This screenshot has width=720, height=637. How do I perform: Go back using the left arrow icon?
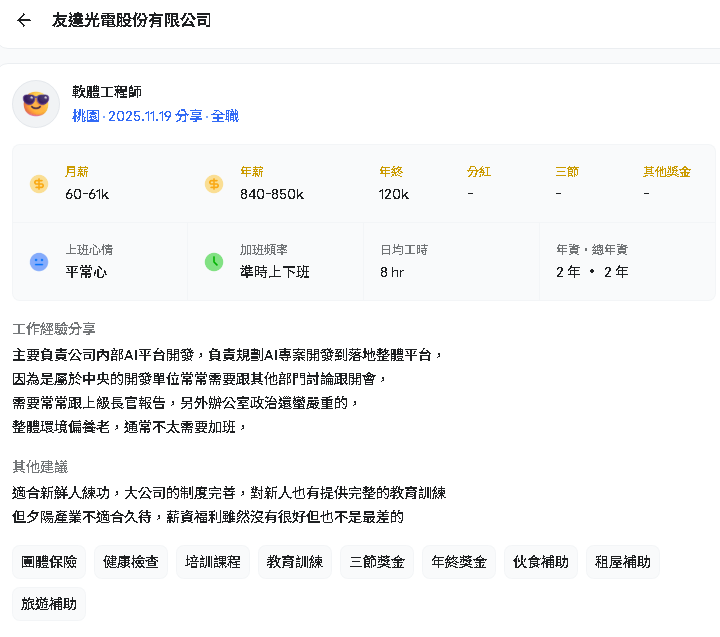(24, 20)
